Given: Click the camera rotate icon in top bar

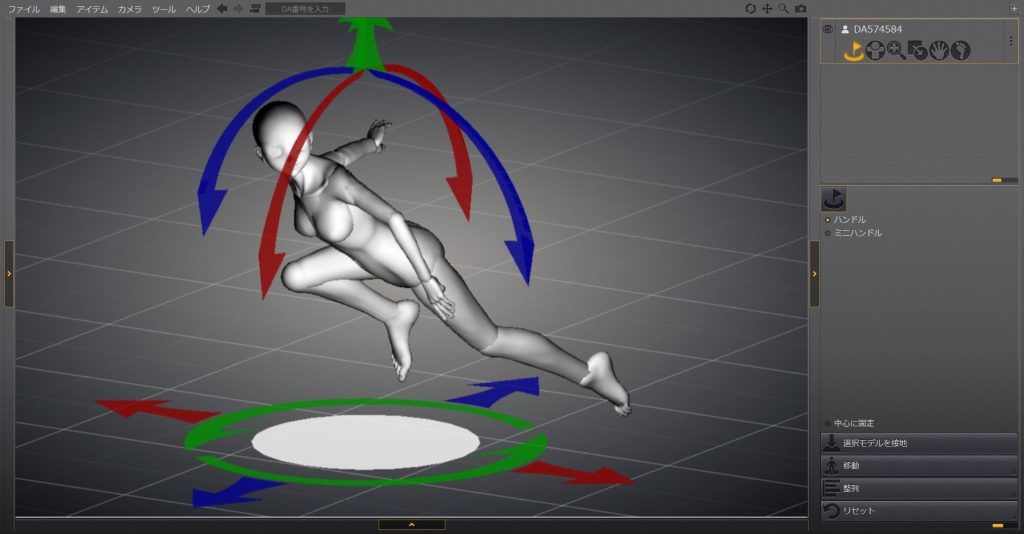Looking at the screenshot, I should (x=751, y=8).
